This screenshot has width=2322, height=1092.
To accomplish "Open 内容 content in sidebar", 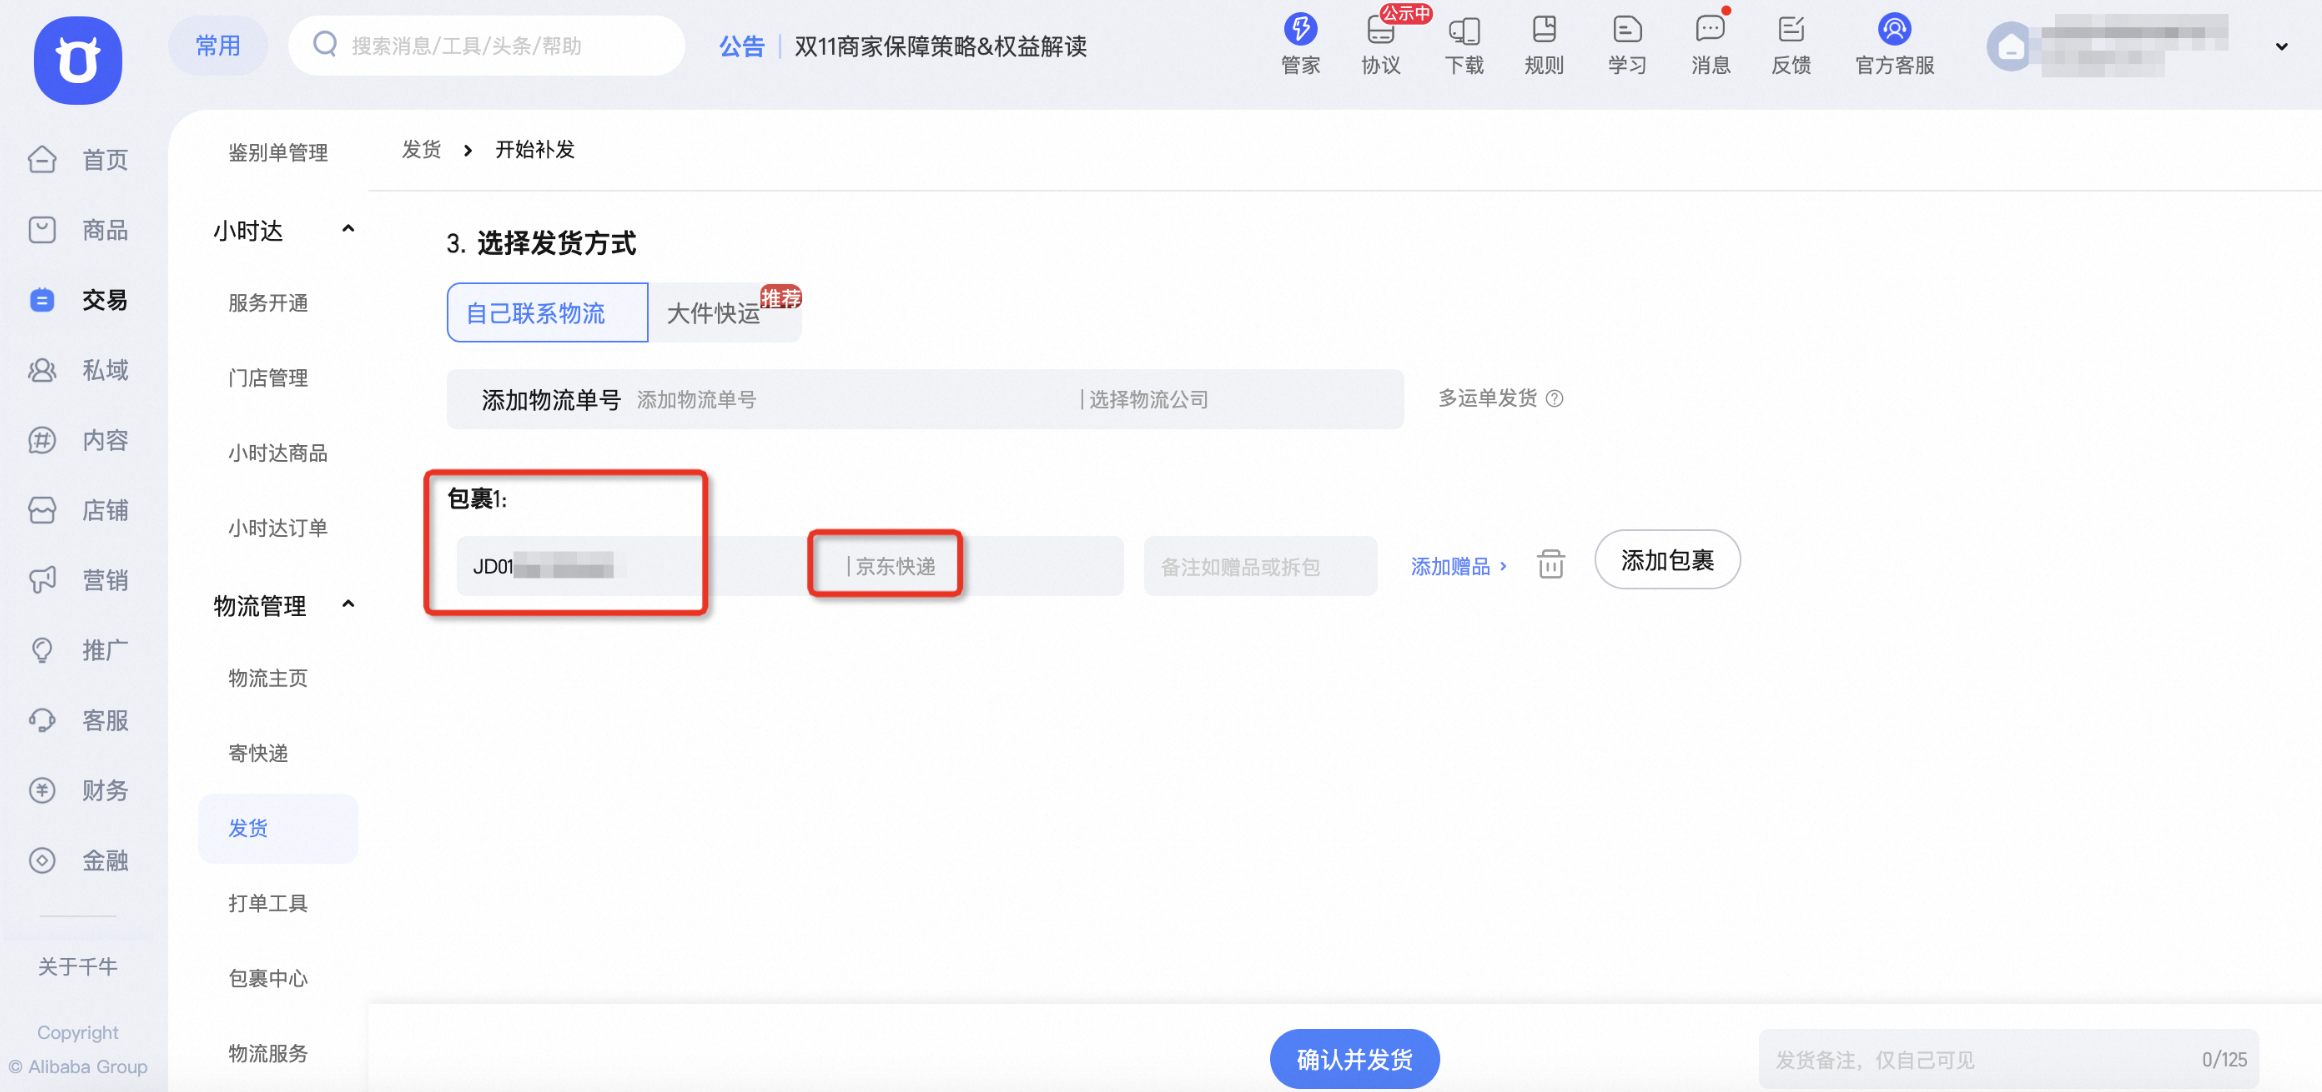I will pyautogui.click(x=78, y=440).
